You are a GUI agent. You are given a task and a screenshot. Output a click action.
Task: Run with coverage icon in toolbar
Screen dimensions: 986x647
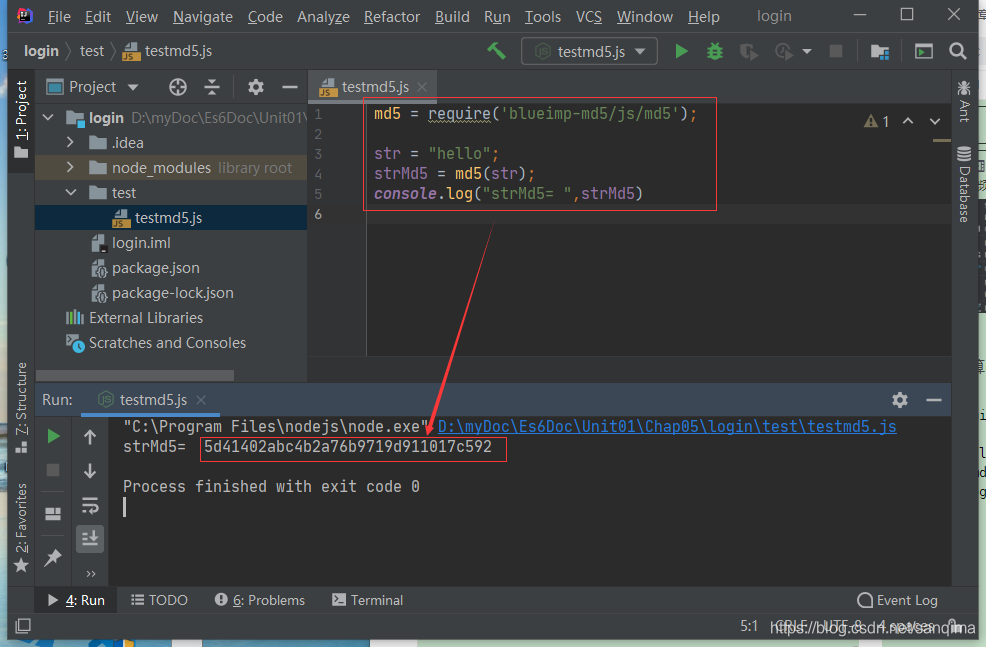pyautogui.click(x=748, y=52)
